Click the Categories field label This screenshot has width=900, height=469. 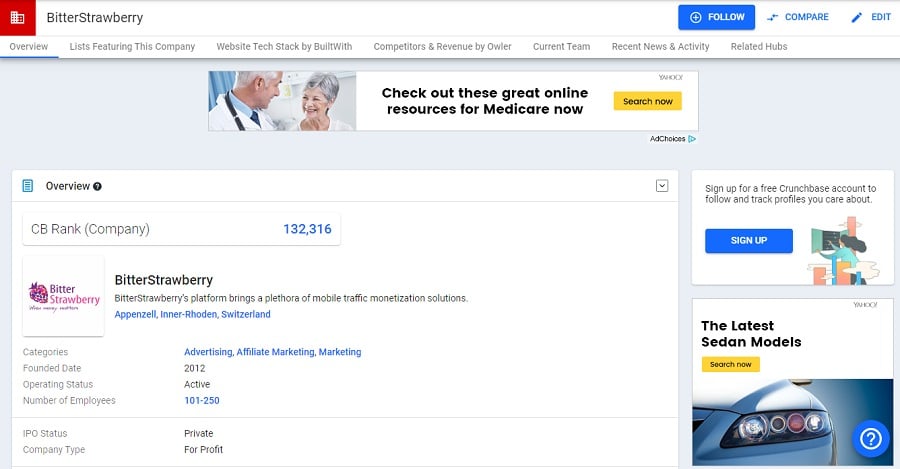(x=45, y=352)
